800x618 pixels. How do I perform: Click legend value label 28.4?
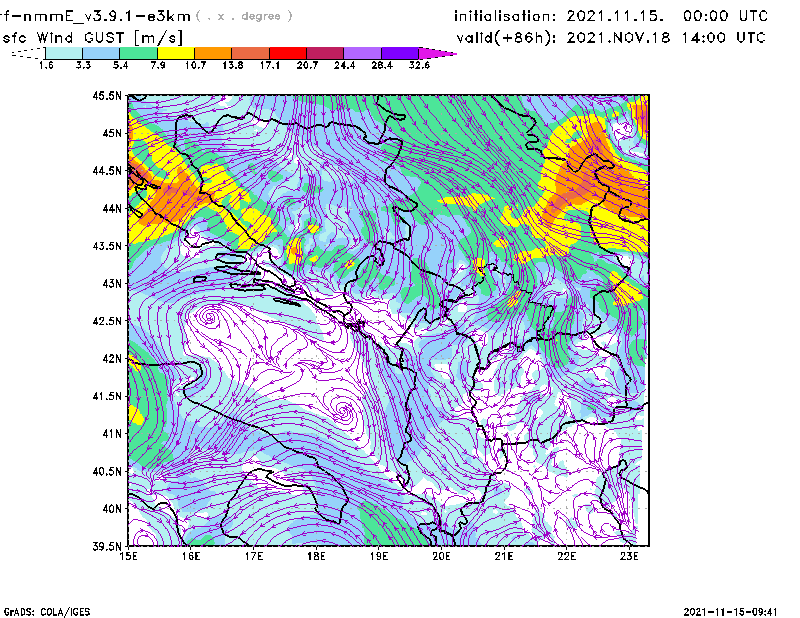(x=382, y=65)
